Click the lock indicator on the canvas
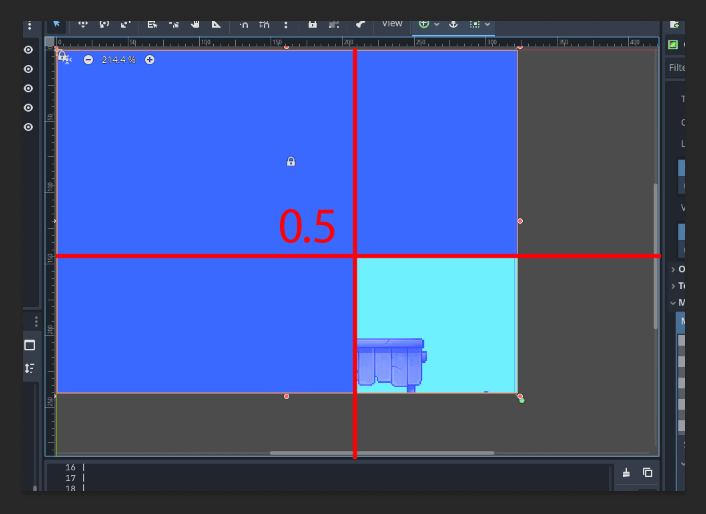706x514 pixels. point(291,161)
